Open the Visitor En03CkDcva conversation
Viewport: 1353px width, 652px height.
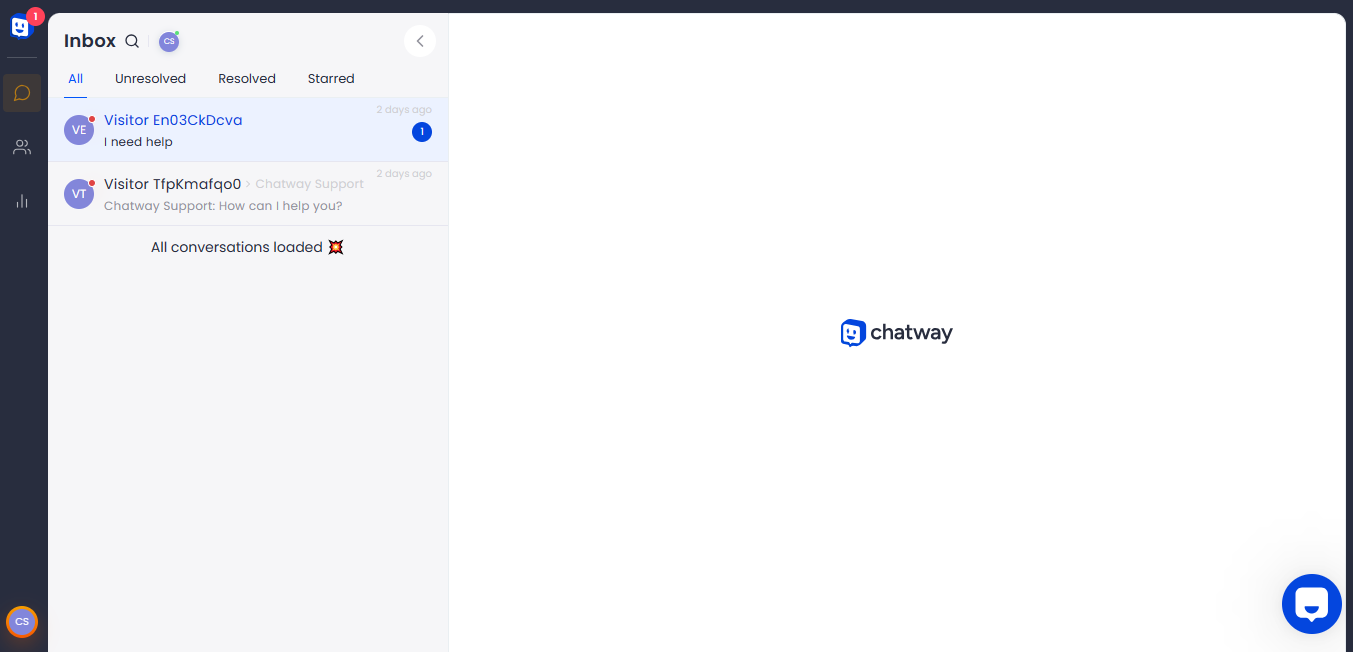[248, 130]
